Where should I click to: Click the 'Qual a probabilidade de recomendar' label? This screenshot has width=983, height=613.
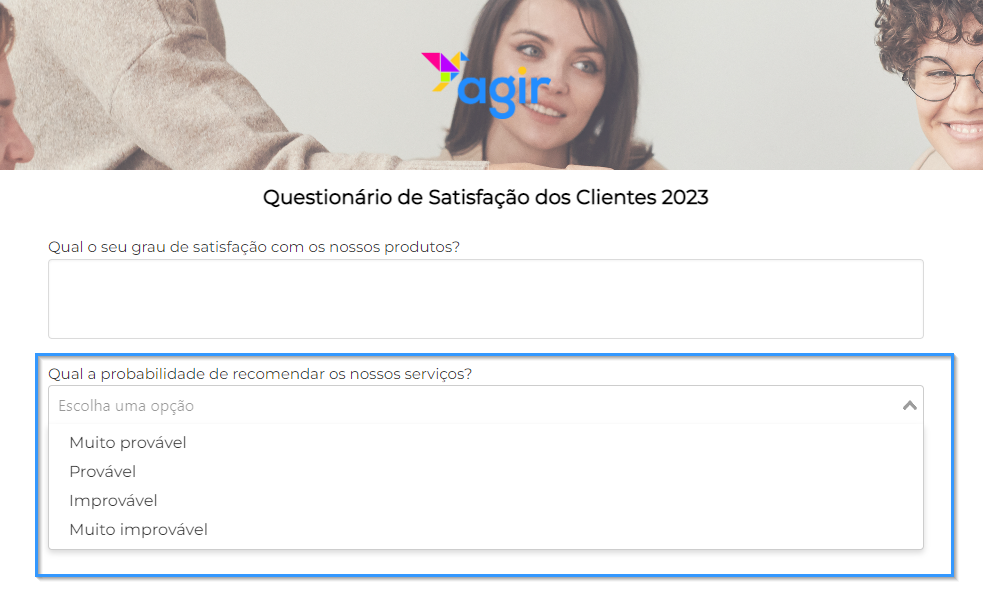[260, 374]
